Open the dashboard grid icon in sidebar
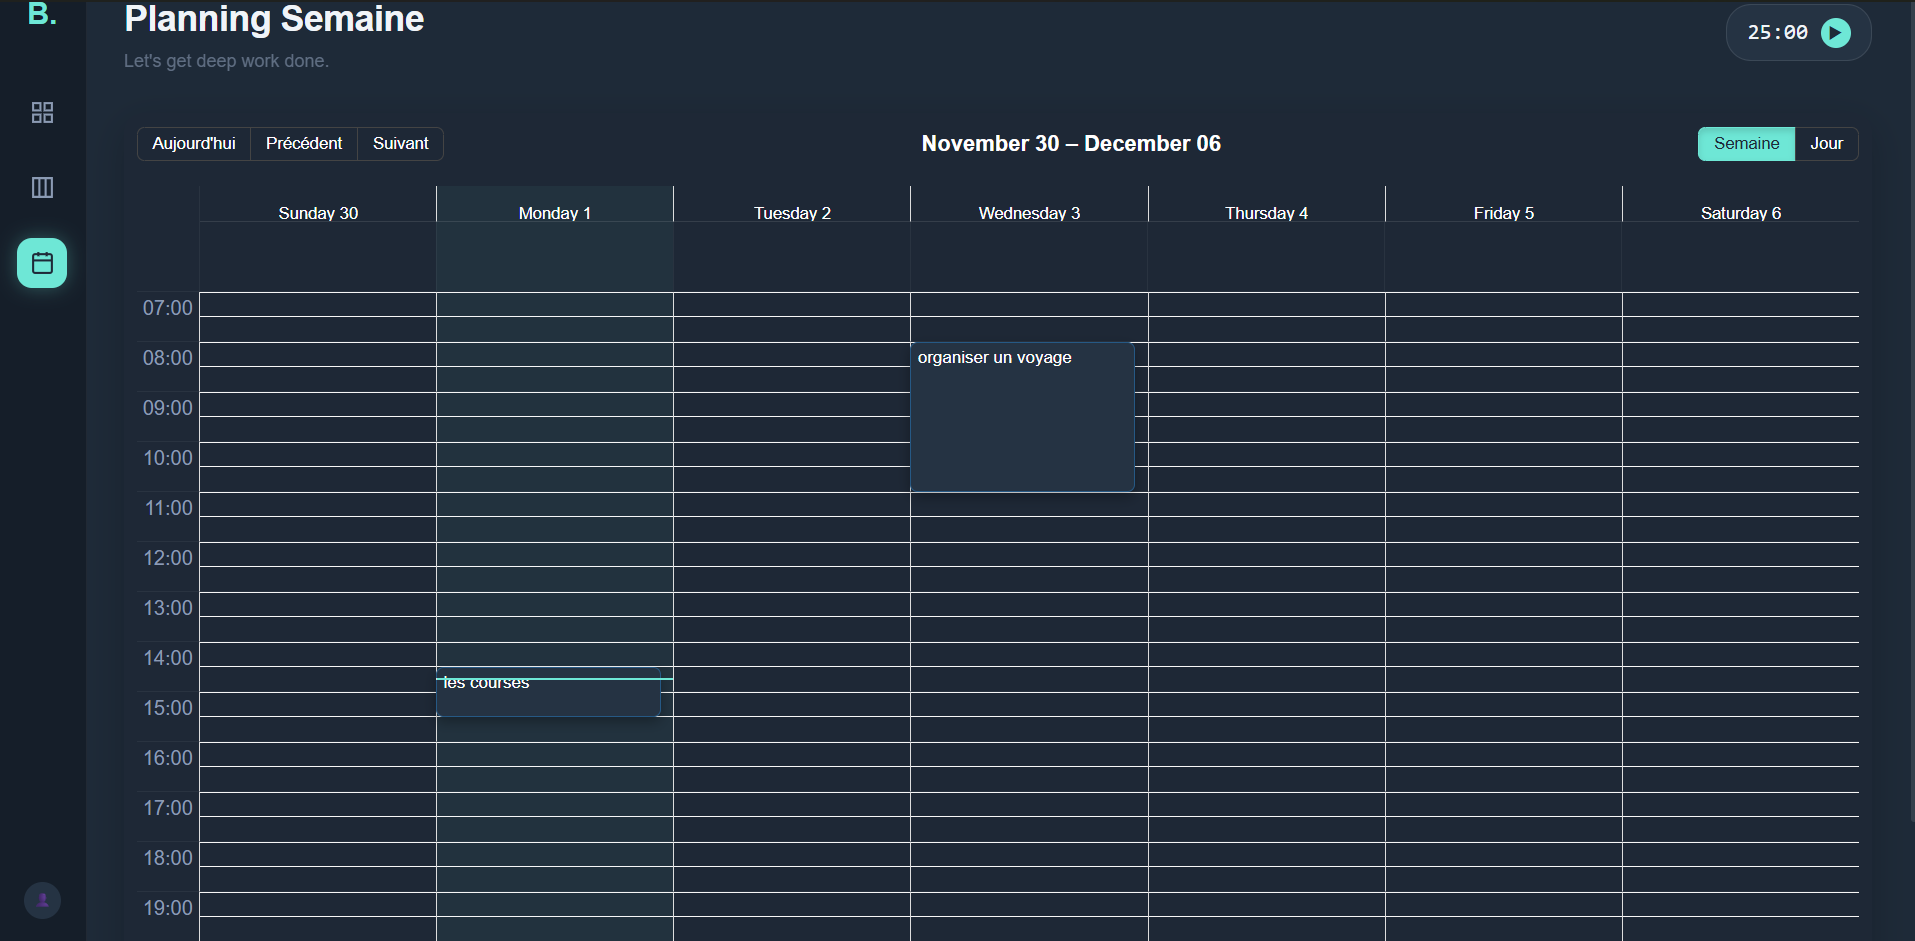Viewport: 1915px width, 941px height. point(42,113)
